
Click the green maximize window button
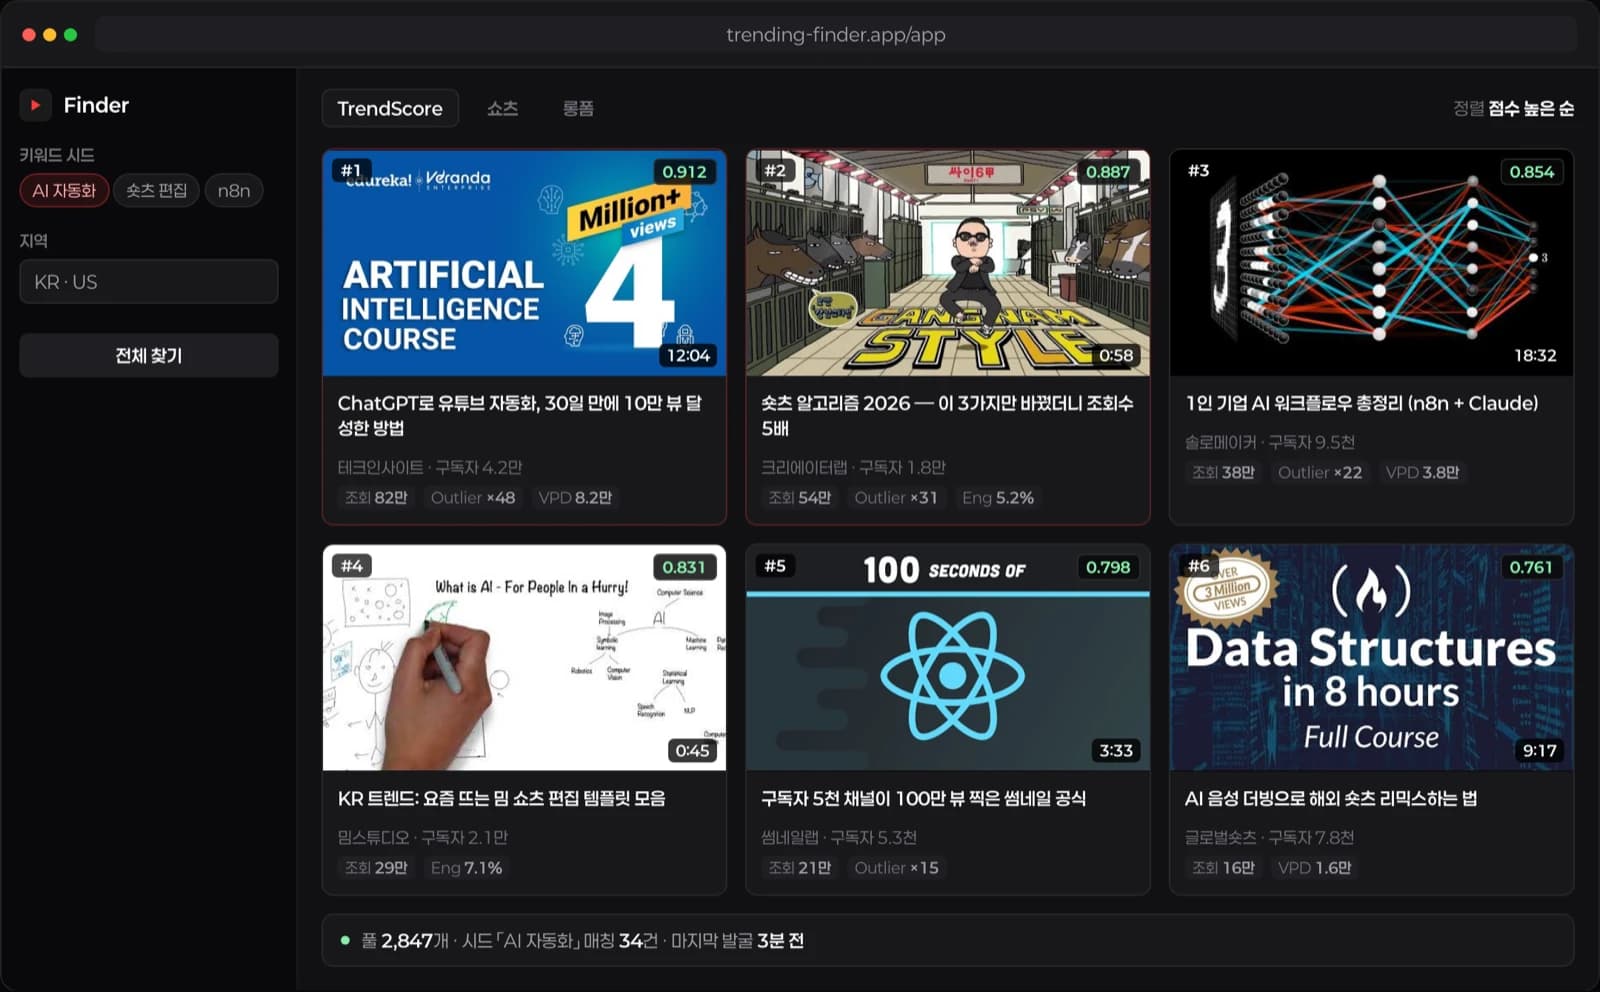pyautogui.click(x=70, y=34)
